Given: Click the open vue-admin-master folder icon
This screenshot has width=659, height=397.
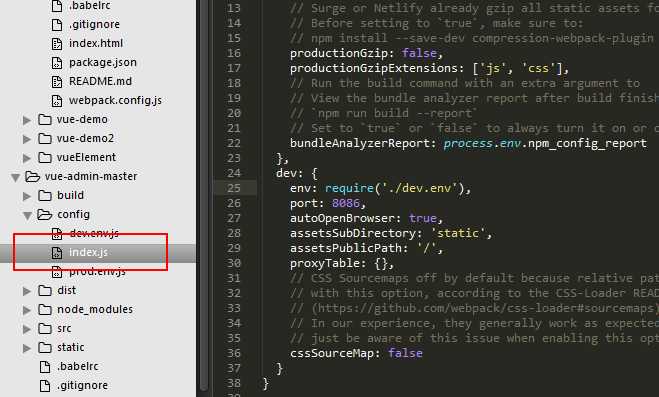Looking at the screenshot, I should click(x=32, y=176).
